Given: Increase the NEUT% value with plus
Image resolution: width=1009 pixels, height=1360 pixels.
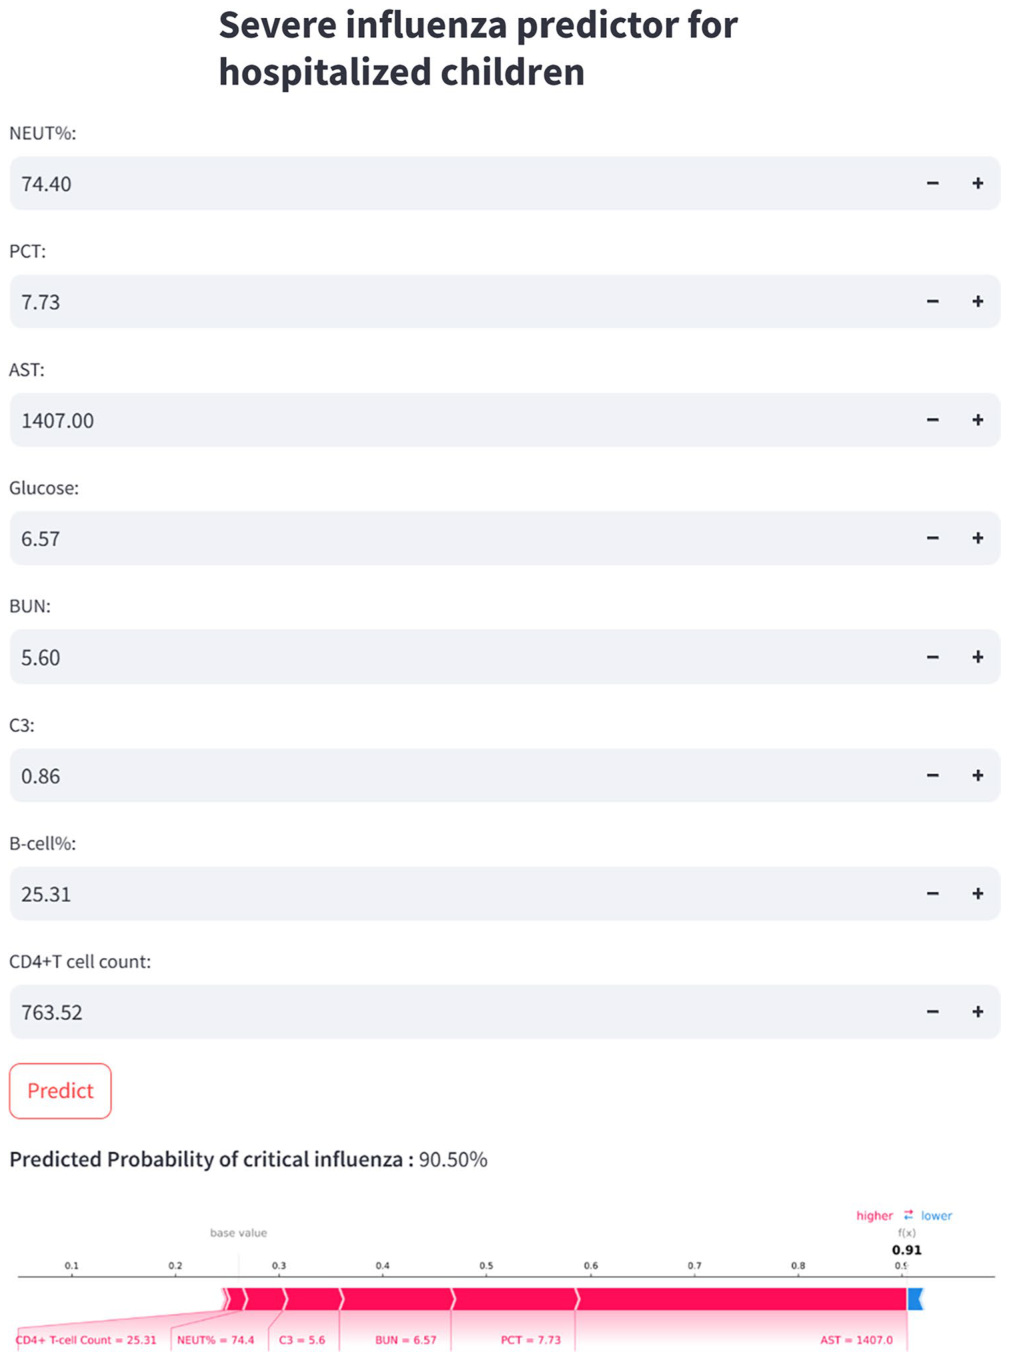Looking at the screenshot, I should 977,183.
